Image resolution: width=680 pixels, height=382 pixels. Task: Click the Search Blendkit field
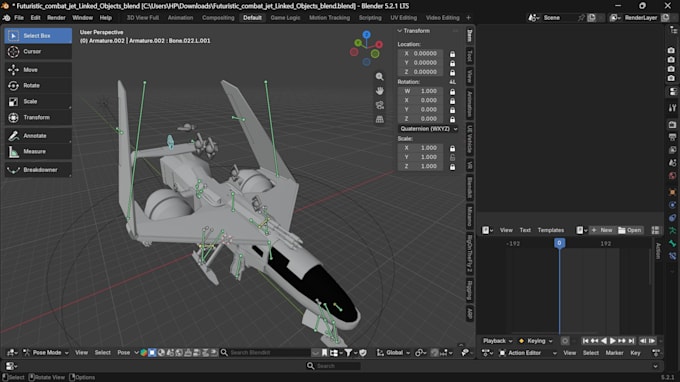pos(270,353)
